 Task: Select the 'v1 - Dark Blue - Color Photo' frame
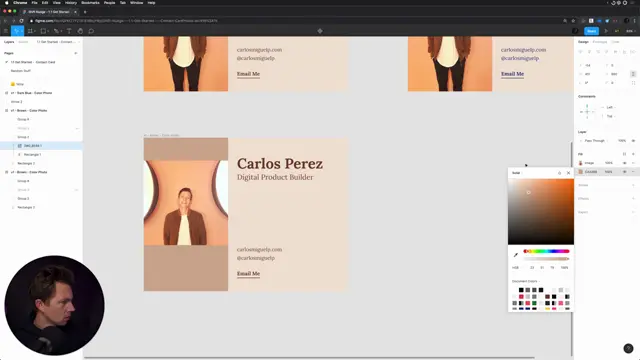pyautogui.click(x=31, y=93)
